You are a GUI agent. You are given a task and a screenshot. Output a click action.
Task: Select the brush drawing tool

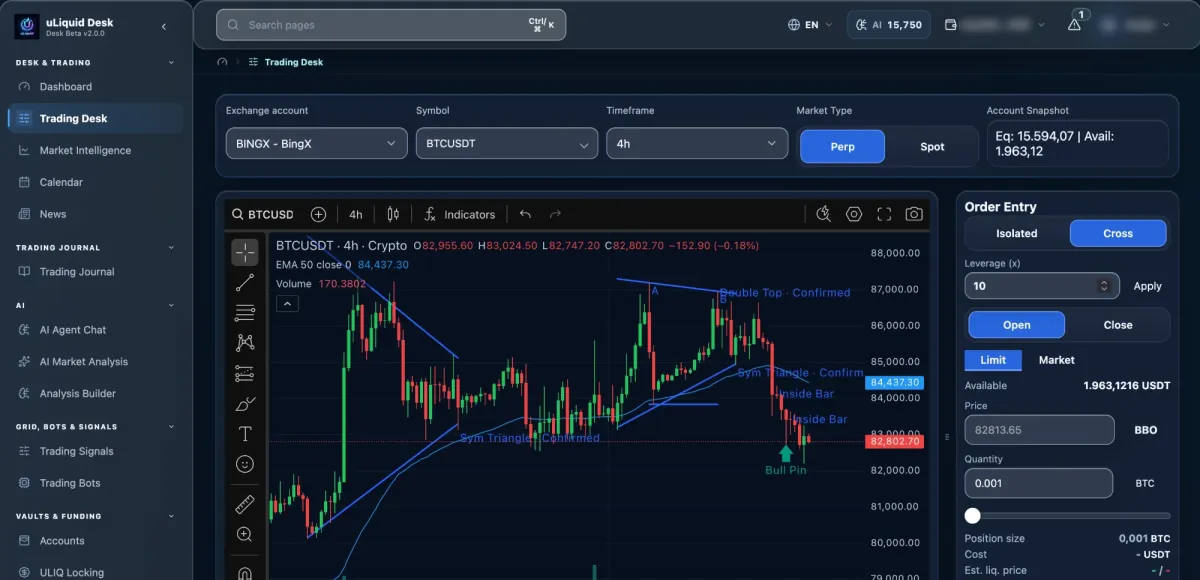245,404
